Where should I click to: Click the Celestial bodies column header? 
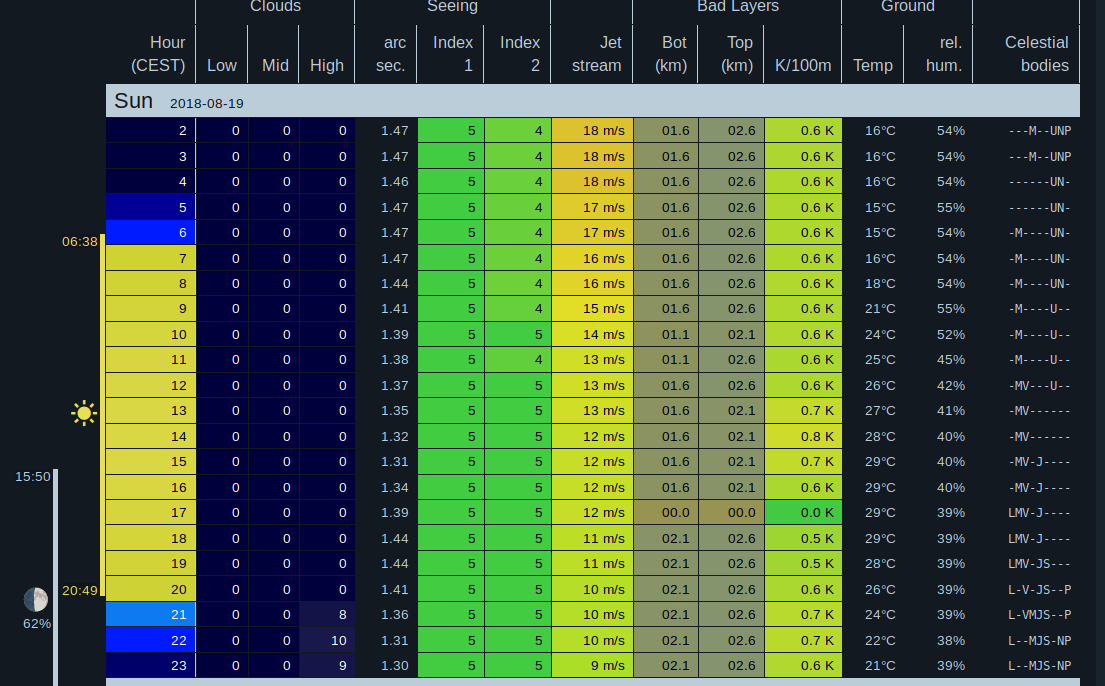click(1036, 54)
